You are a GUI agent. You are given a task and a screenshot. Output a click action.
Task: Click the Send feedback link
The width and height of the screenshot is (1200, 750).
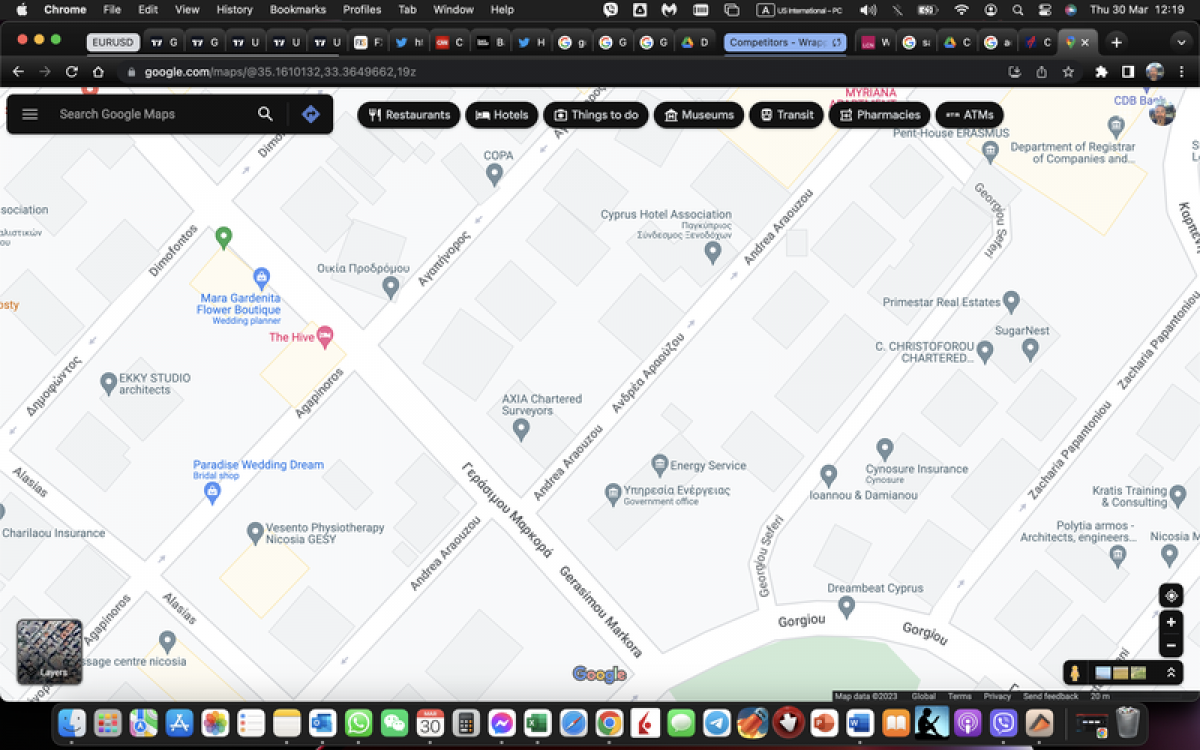point(1050,696)
